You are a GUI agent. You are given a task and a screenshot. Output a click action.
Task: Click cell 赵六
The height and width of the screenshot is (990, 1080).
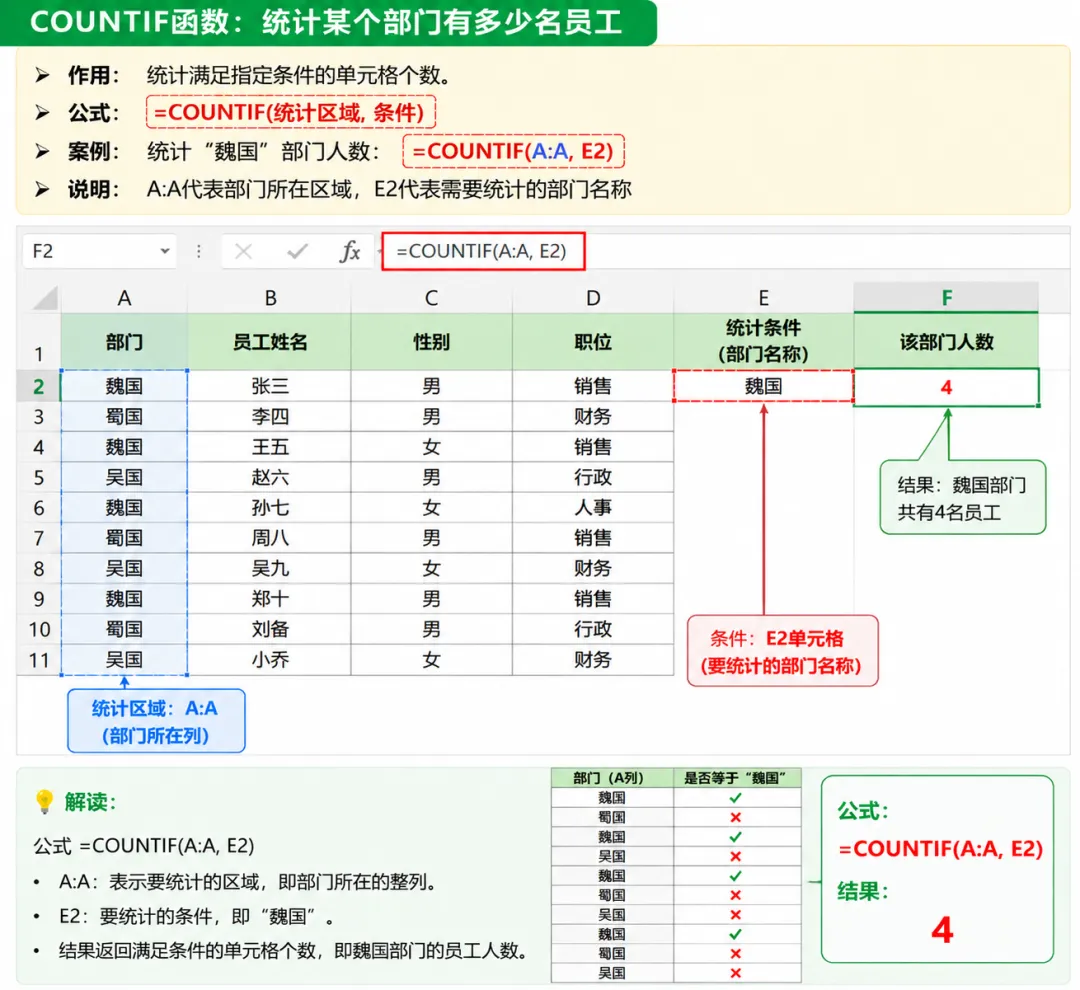[x=270, y=477]
